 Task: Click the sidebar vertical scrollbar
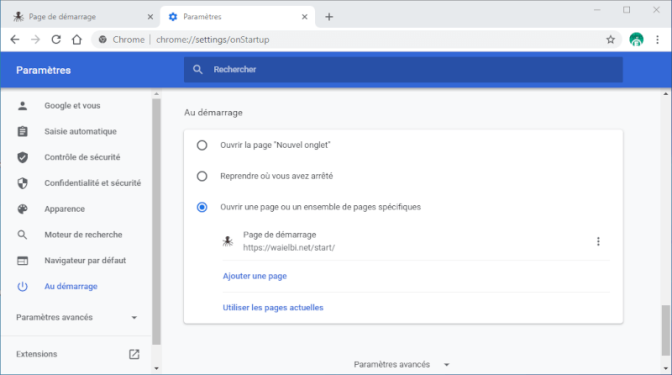[x=156, y=222]
